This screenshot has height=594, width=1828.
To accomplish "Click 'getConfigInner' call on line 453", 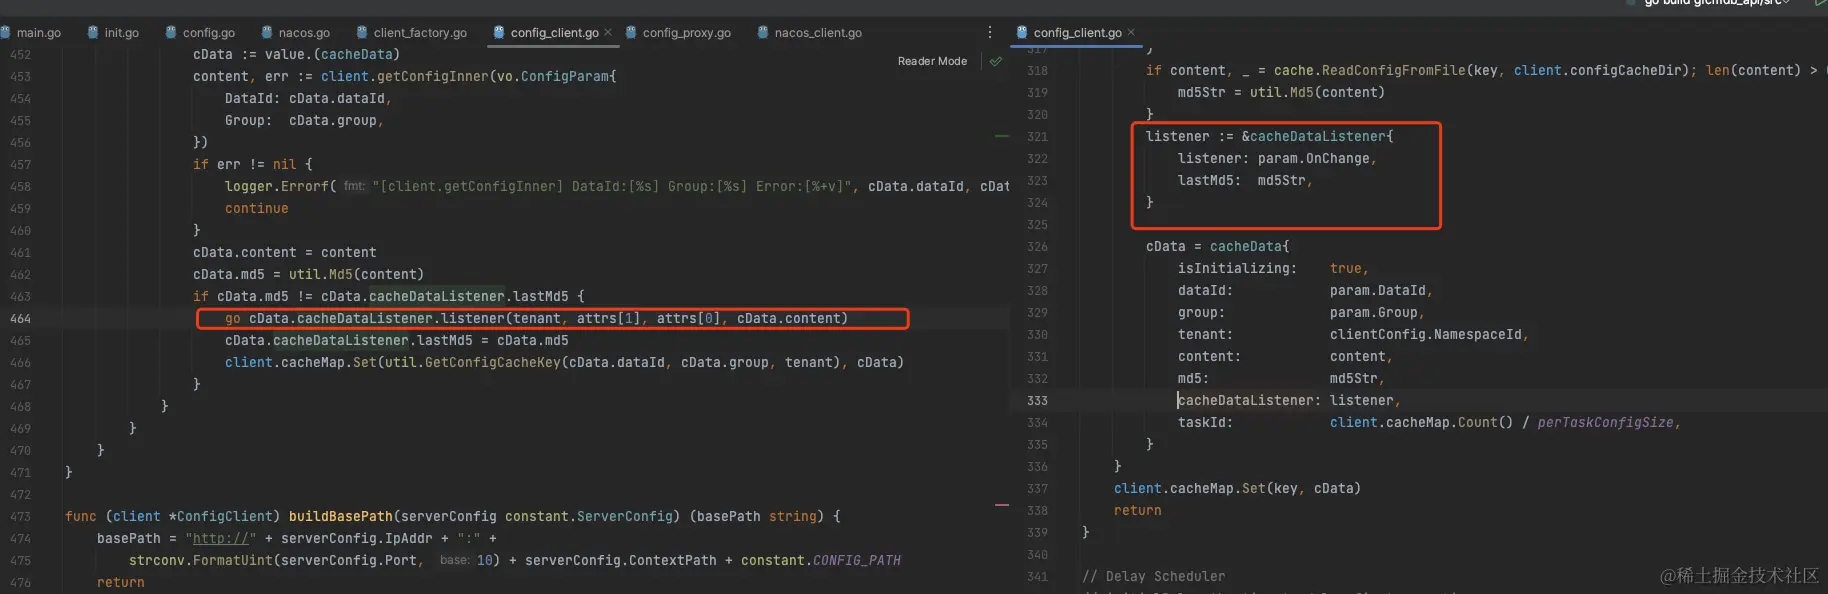I will (x=433, y=76).
